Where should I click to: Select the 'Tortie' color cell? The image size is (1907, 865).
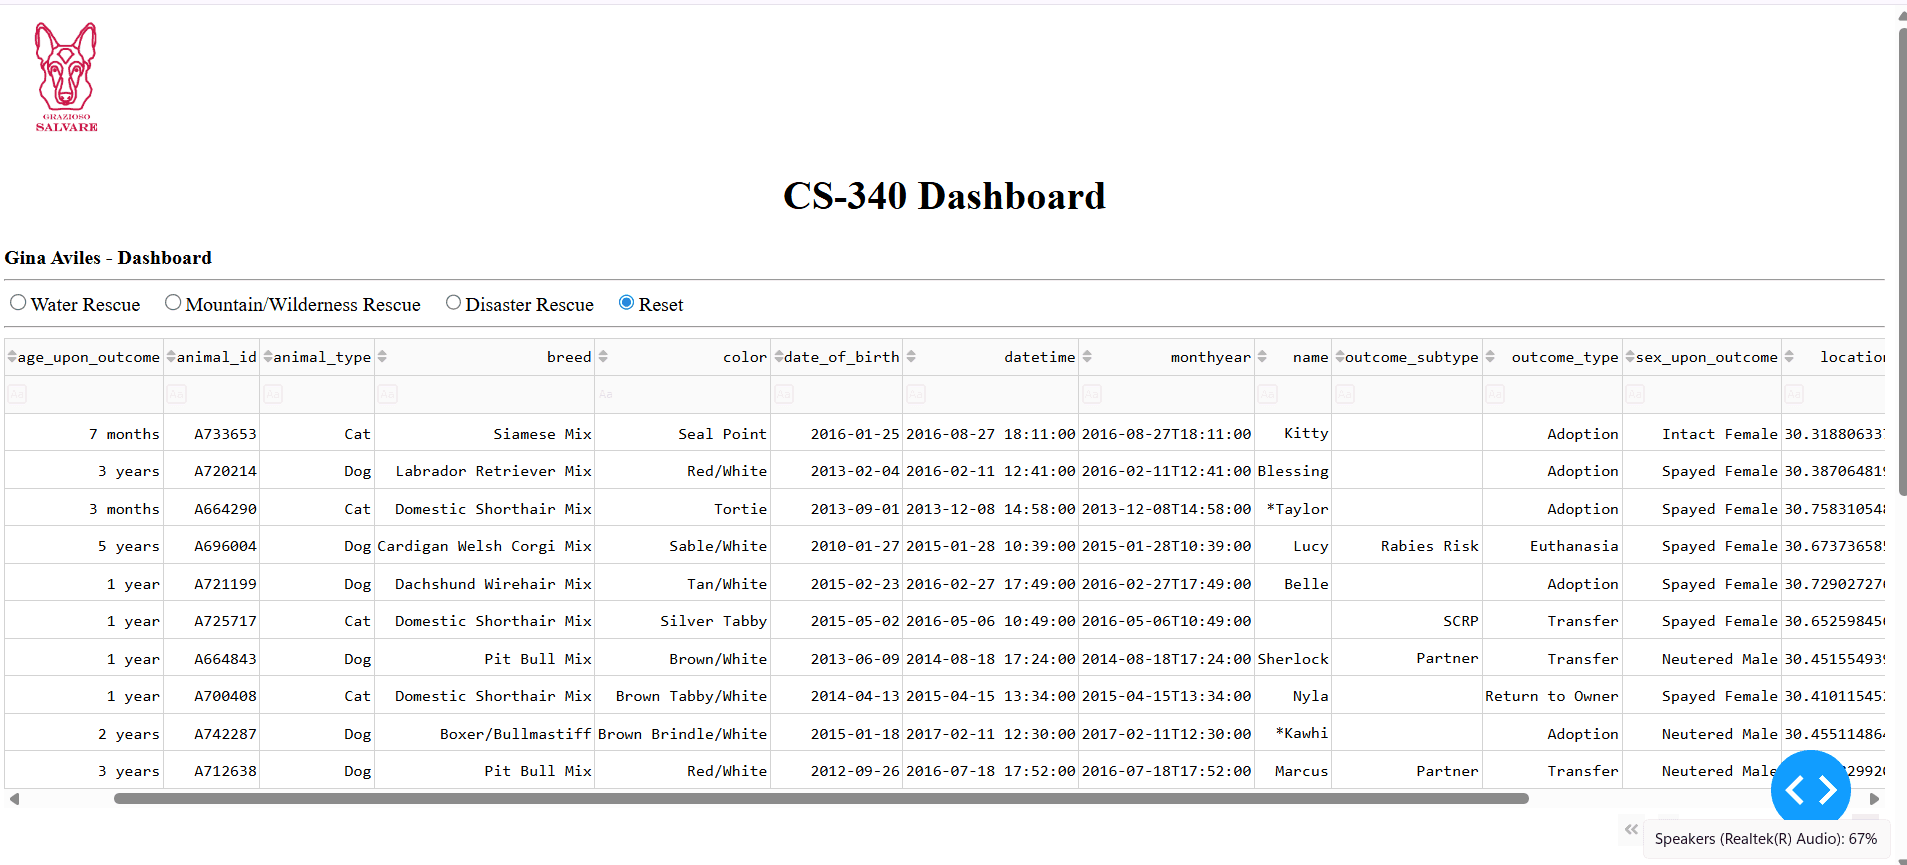tap(683, 509)
